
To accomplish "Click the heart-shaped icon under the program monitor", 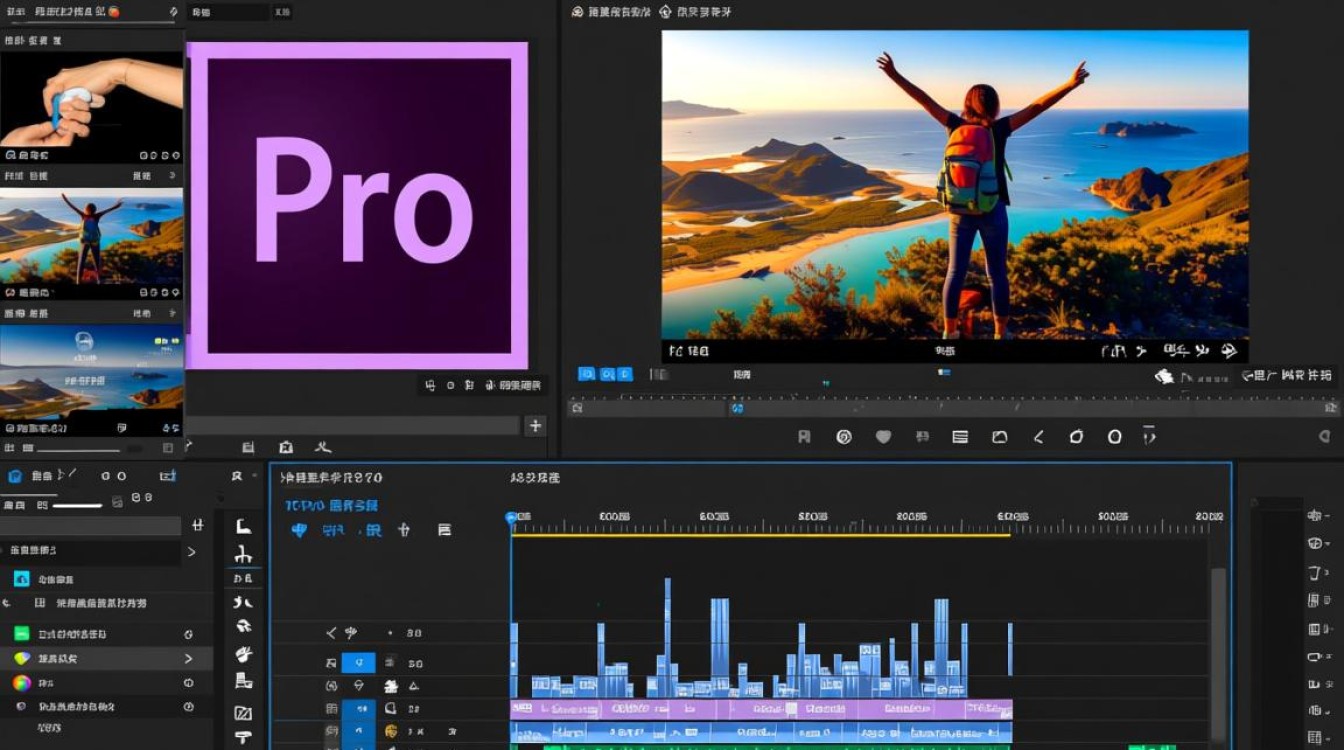I will (x=883, y=437).
